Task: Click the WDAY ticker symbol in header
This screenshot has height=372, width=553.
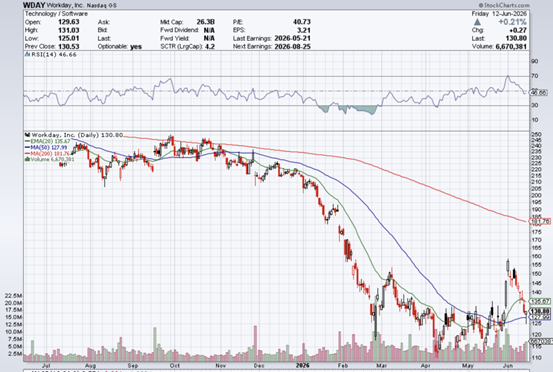Action: point(34,5)
